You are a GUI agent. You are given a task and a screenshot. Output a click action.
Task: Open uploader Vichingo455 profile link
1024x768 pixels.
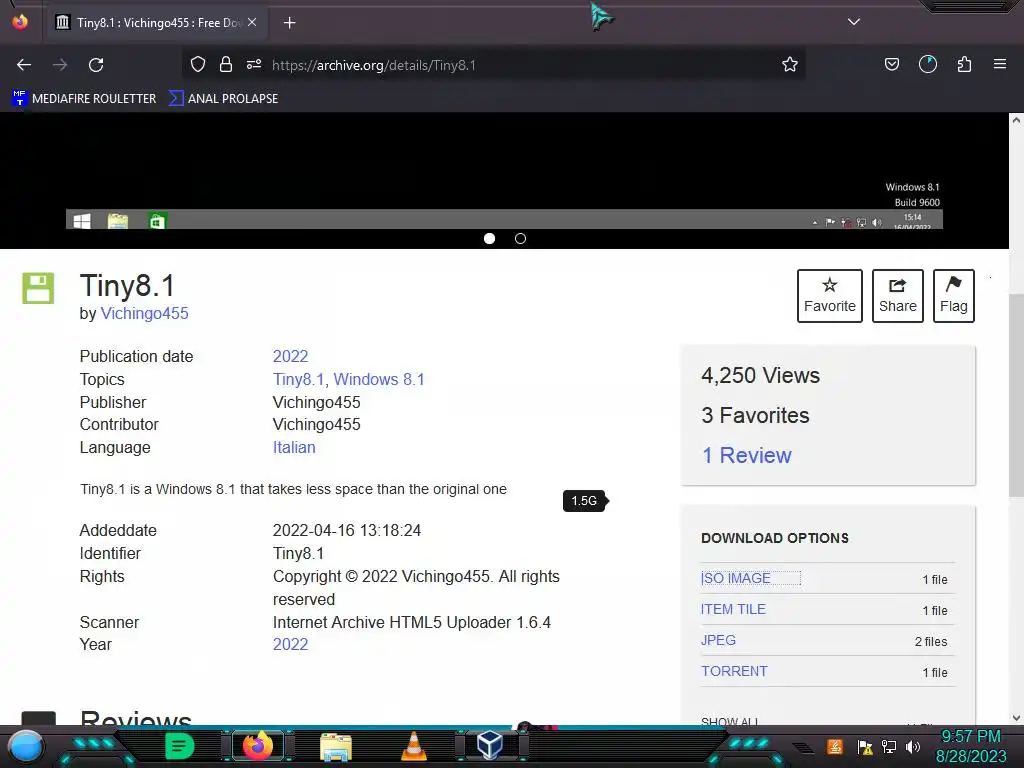click(144, 313)
